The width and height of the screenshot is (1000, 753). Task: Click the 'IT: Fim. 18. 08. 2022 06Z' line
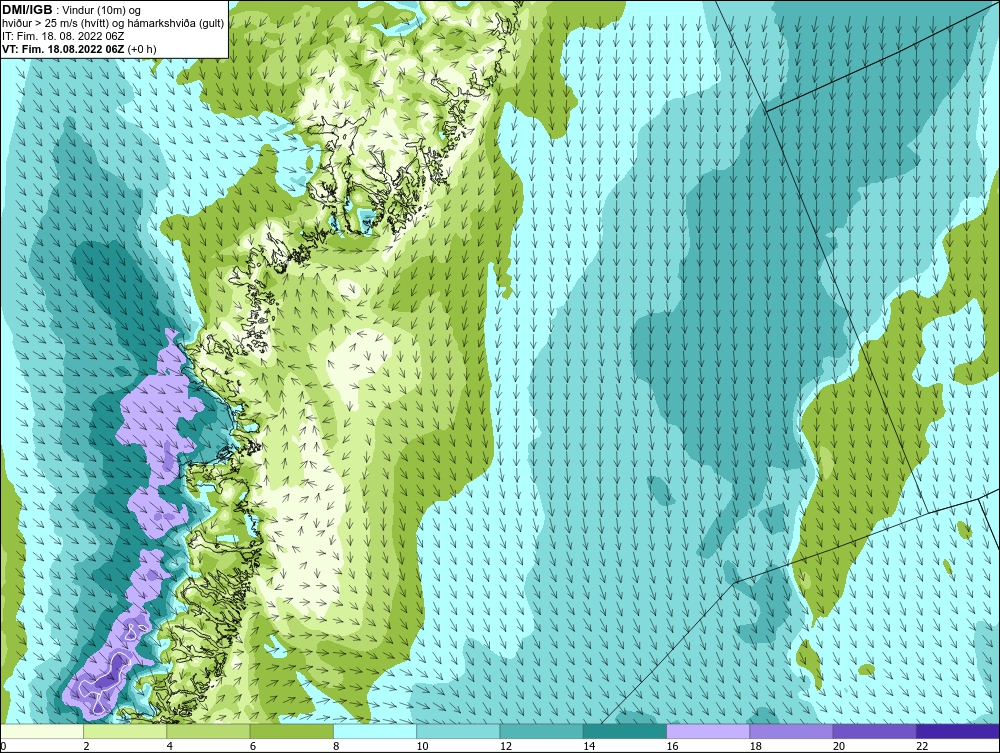click(x=63, y=36)
